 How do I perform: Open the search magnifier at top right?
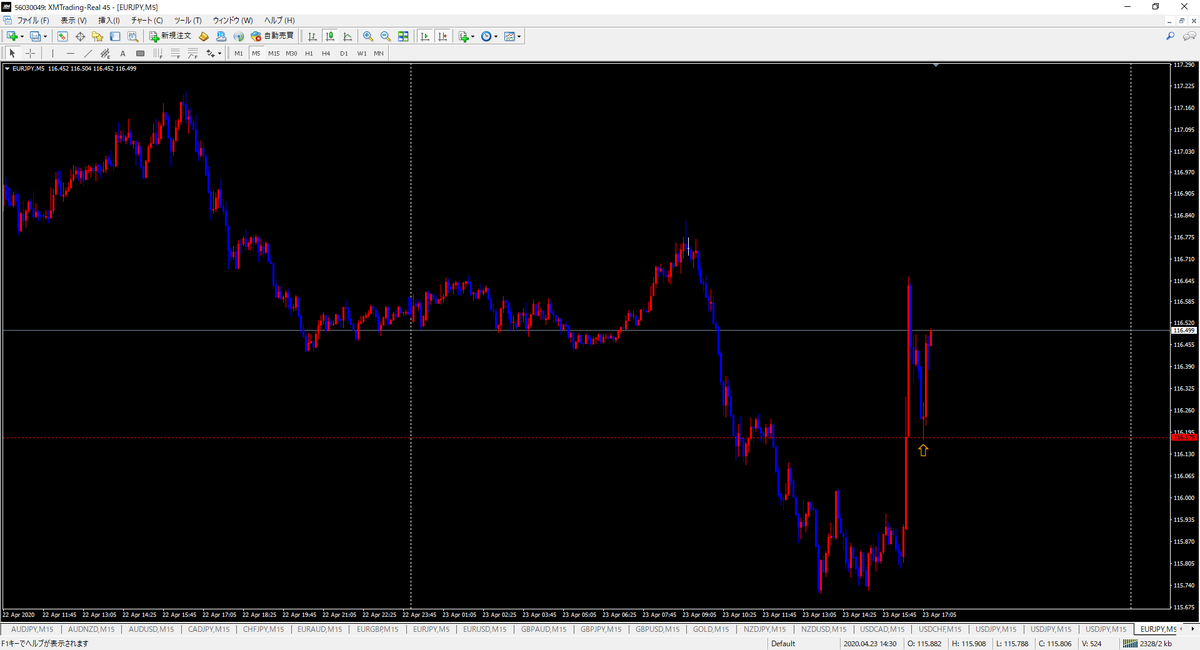pyautogui.click(x=1170, y=36)
